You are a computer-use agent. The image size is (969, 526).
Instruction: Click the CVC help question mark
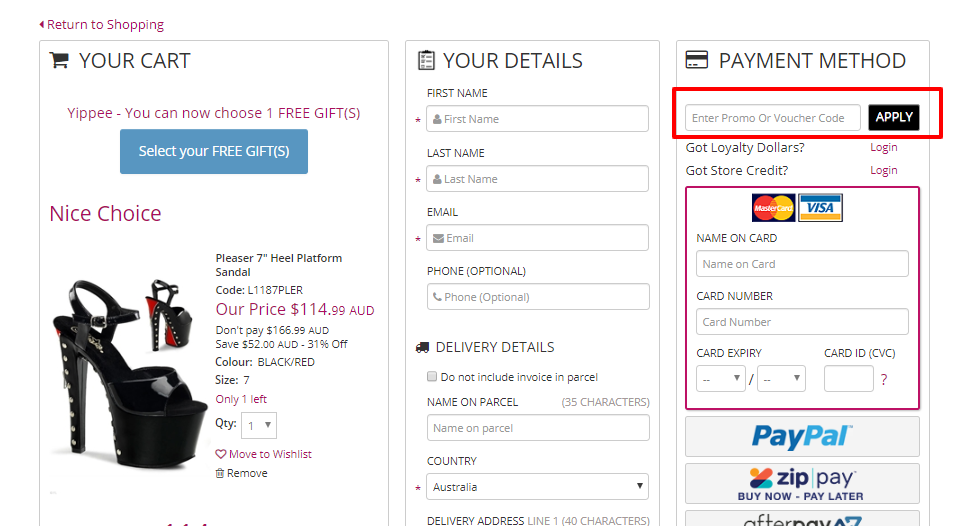(884, 380)
